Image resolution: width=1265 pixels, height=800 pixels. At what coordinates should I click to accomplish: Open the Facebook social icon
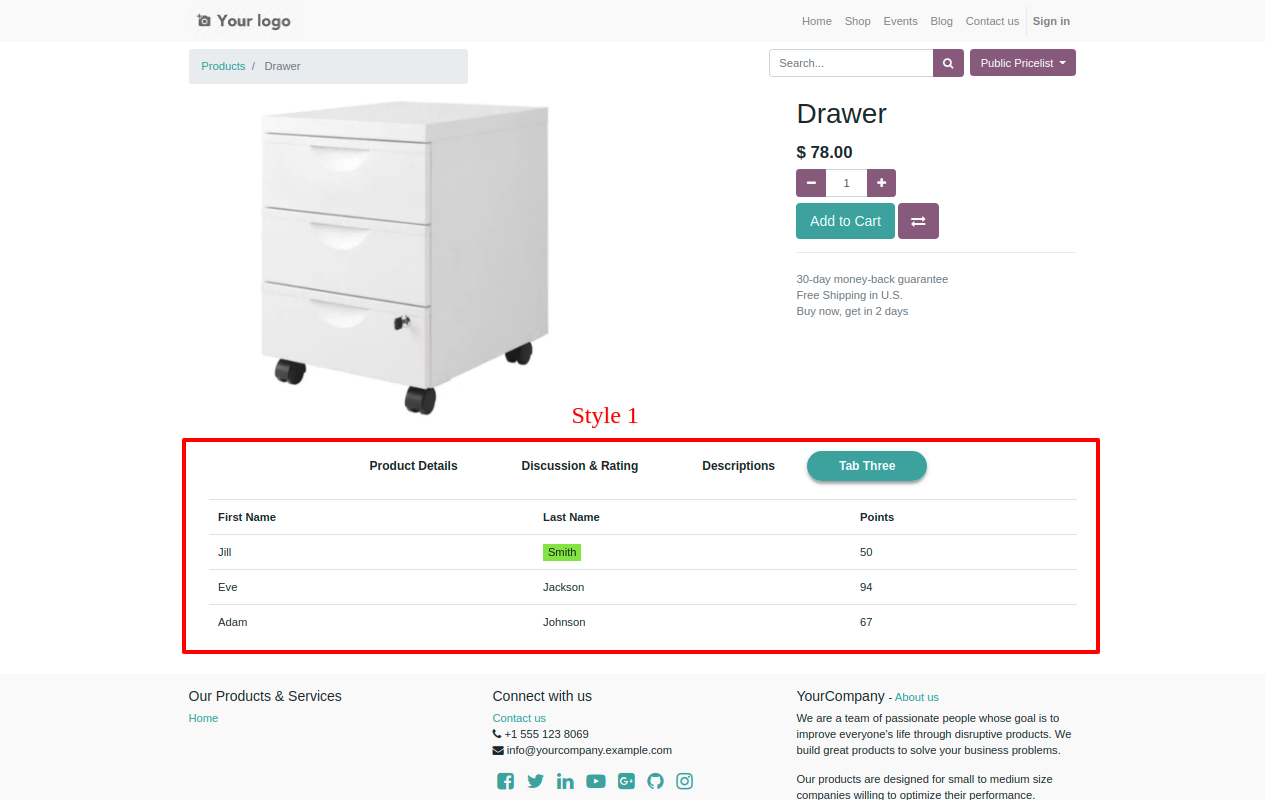(506, 781)
